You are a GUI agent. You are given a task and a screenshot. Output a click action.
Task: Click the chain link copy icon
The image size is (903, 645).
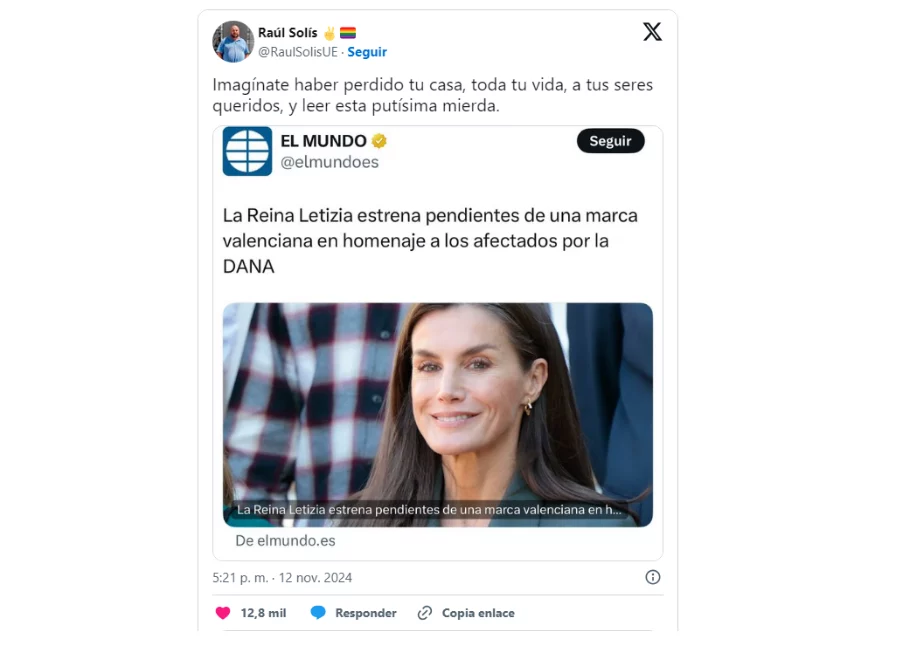pyautogui.click(x=424, y=613)
